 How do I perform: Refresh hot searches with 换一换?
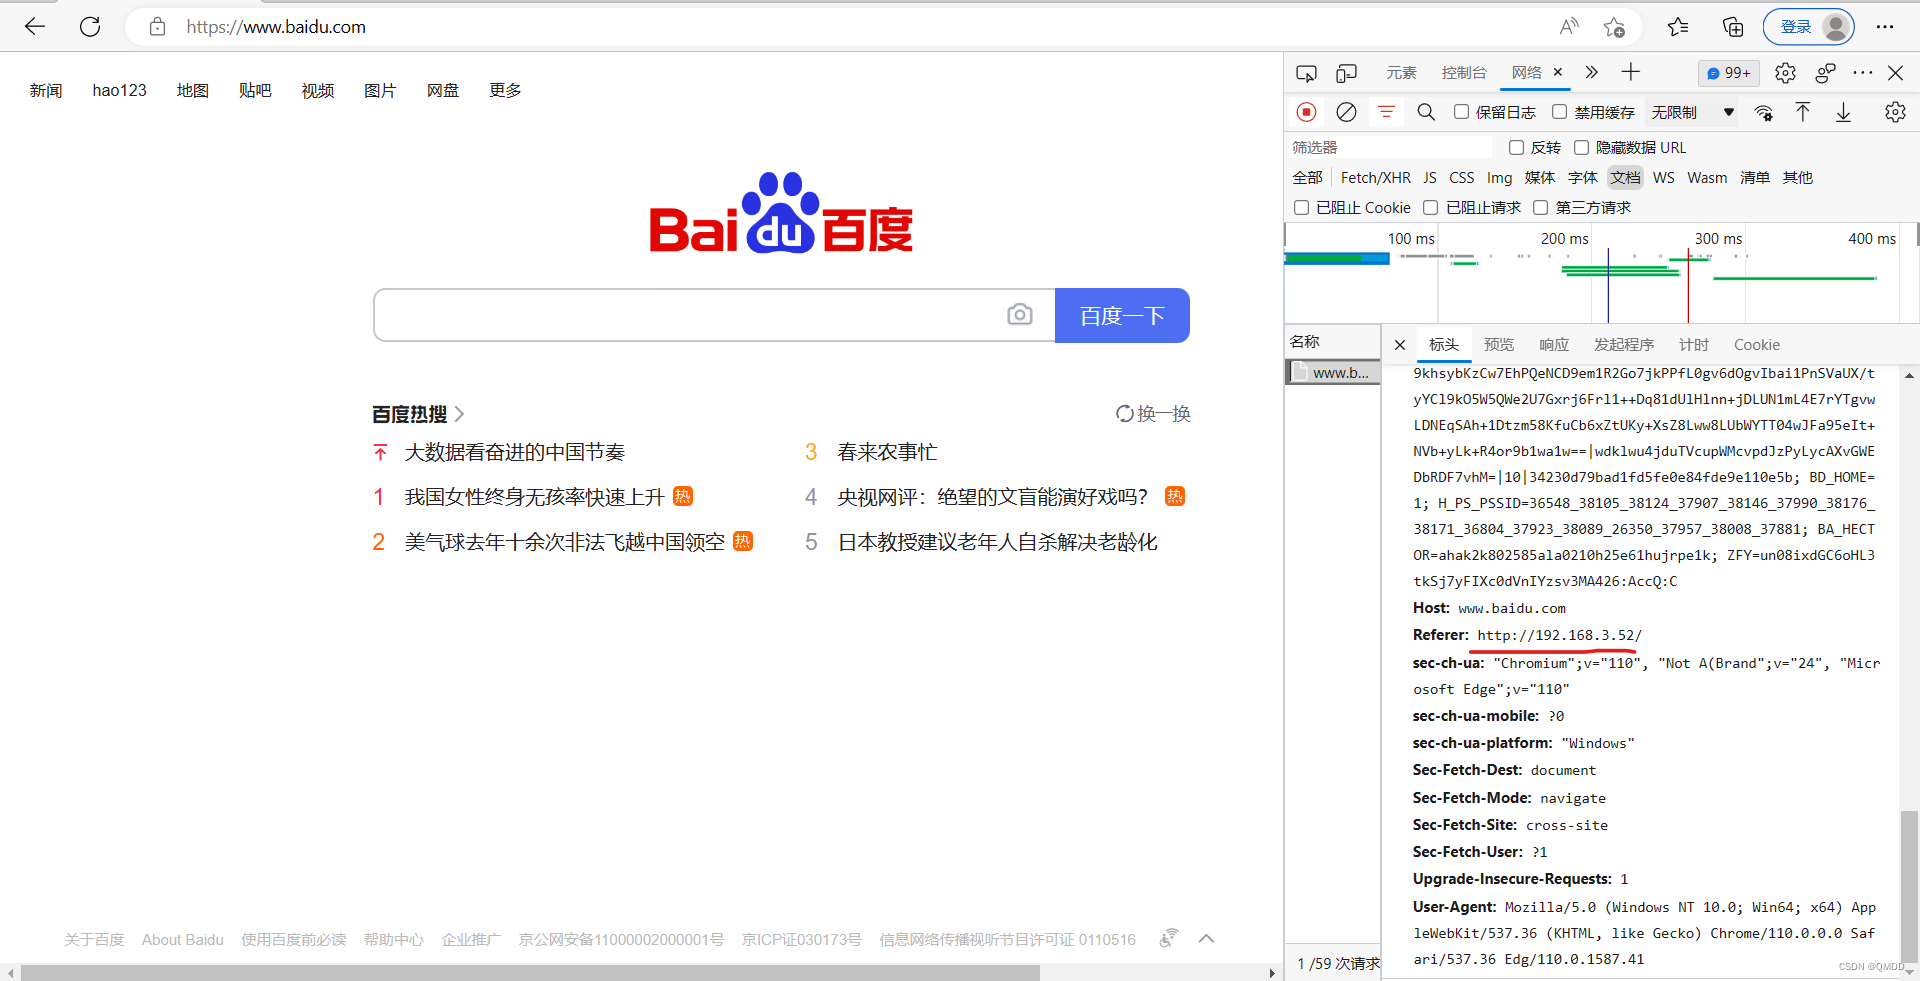1153,413
